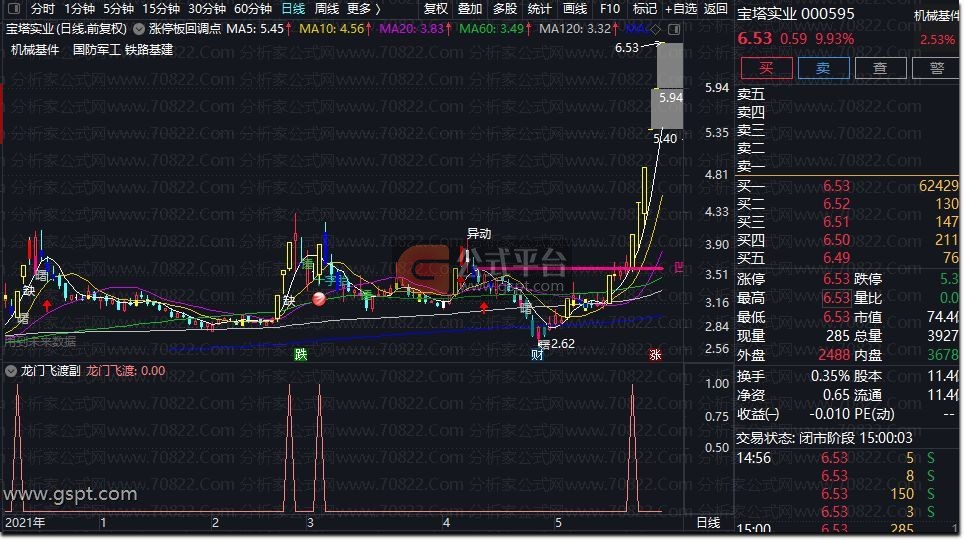The height and width of the screenshot is (540, 965).
Task: Click the green 跌 marker below the chart
Action: coord(300,354)
